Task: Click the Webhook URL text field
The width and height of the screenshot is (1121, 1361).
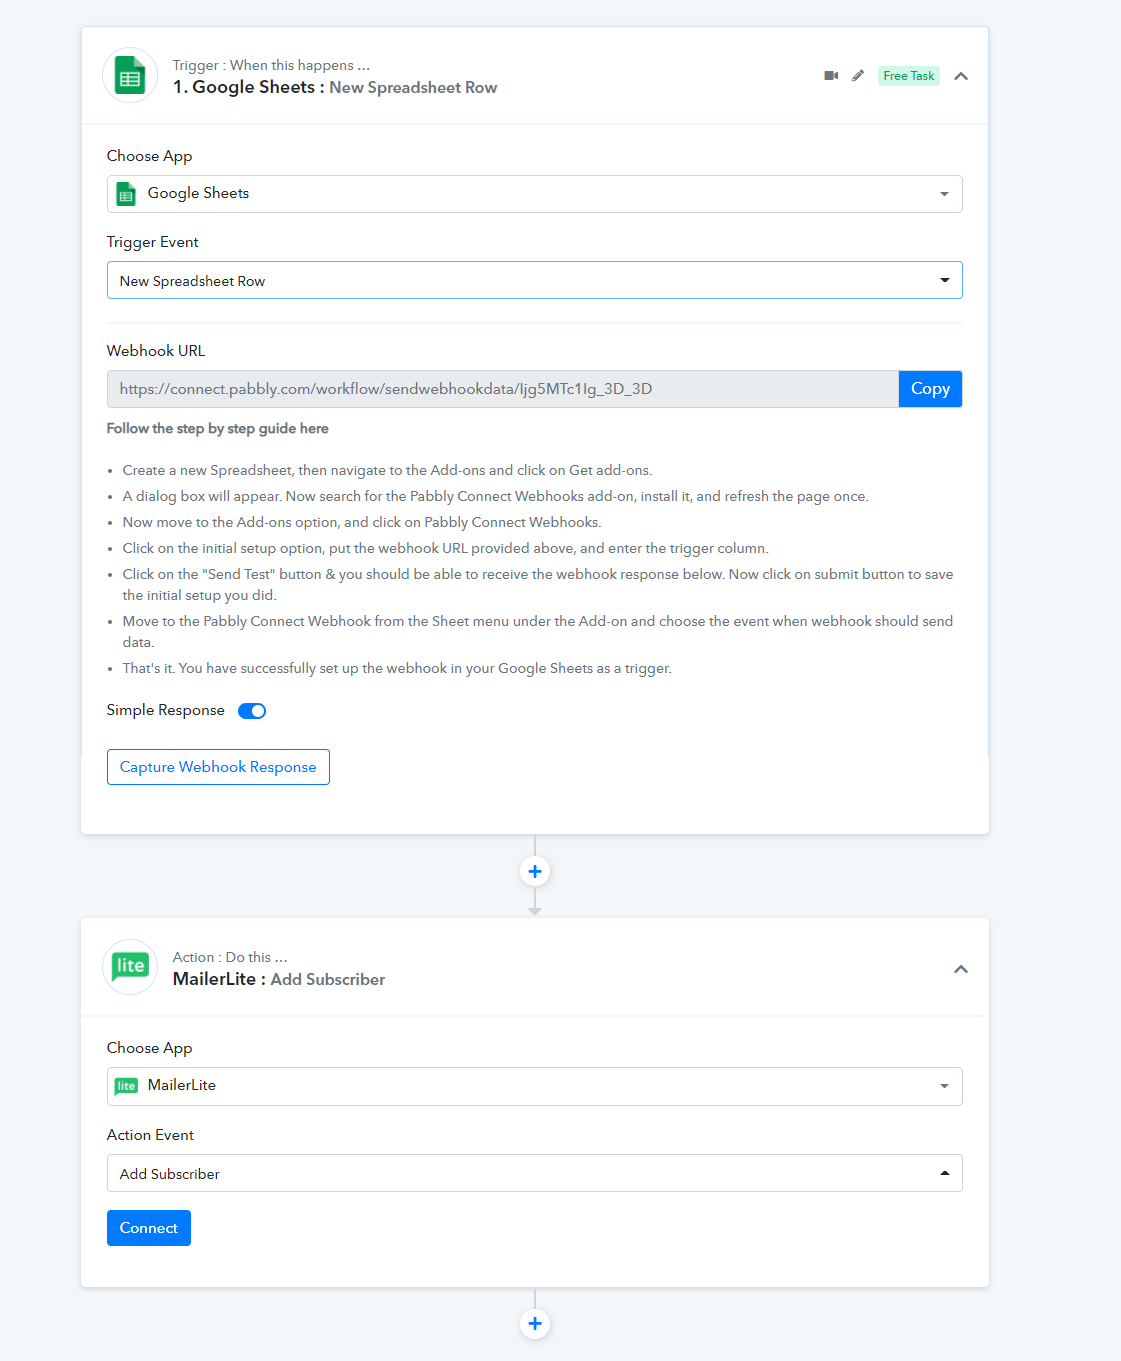Action: click(x=503, y=389)
